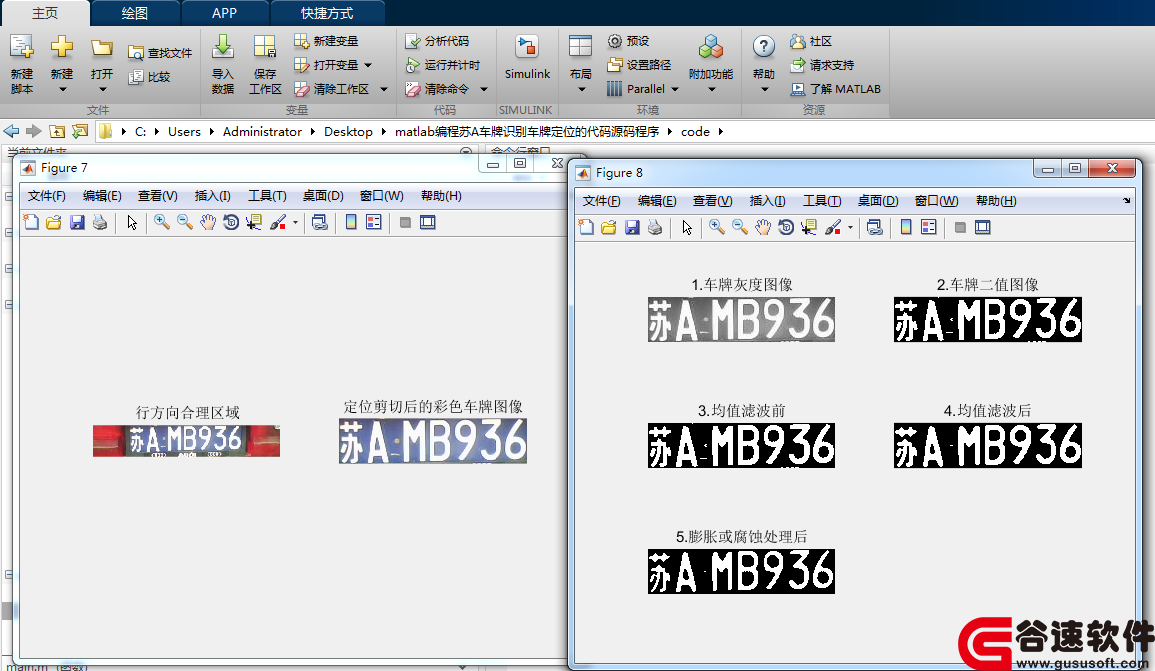Image resolution: width=1155 pixels, height=671 pixels.
Task: Click the forward arrow in address bar
Action: pyautogui.click(x=33, y=131)
